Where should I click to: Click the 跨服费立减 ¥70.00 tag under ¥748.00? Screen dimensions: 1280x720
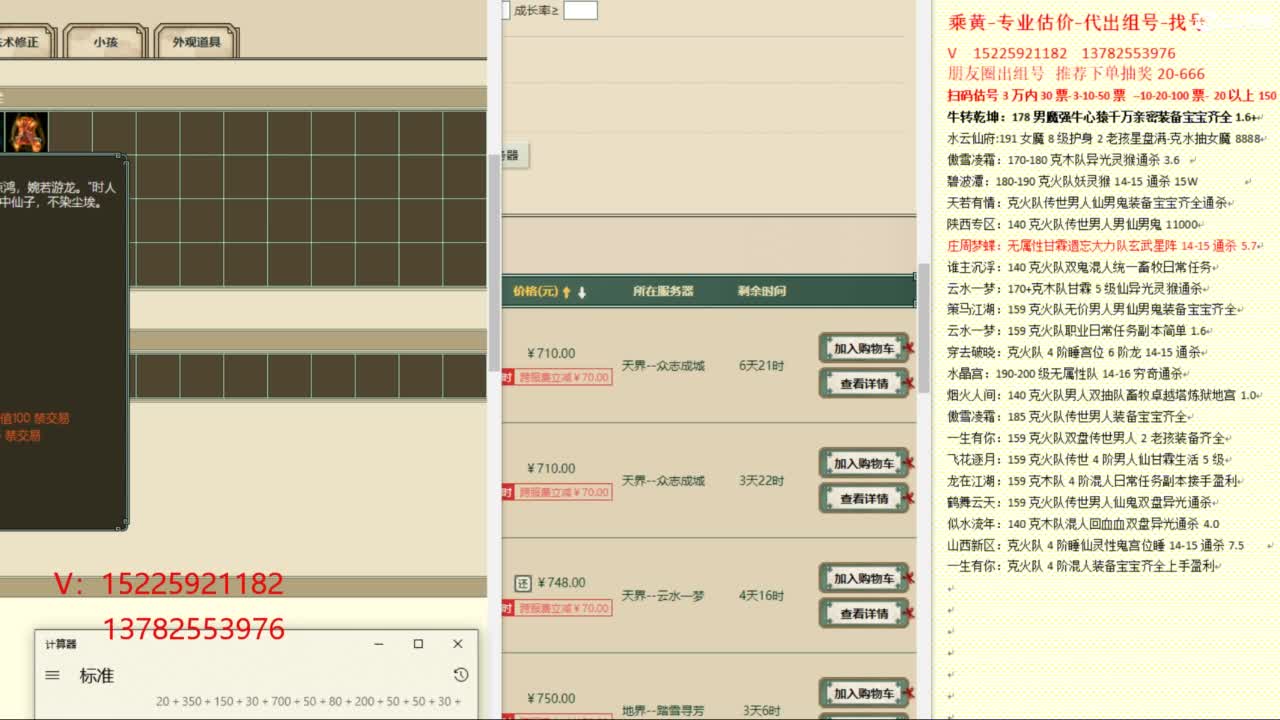pyautogui.click(x=564, y=608)
